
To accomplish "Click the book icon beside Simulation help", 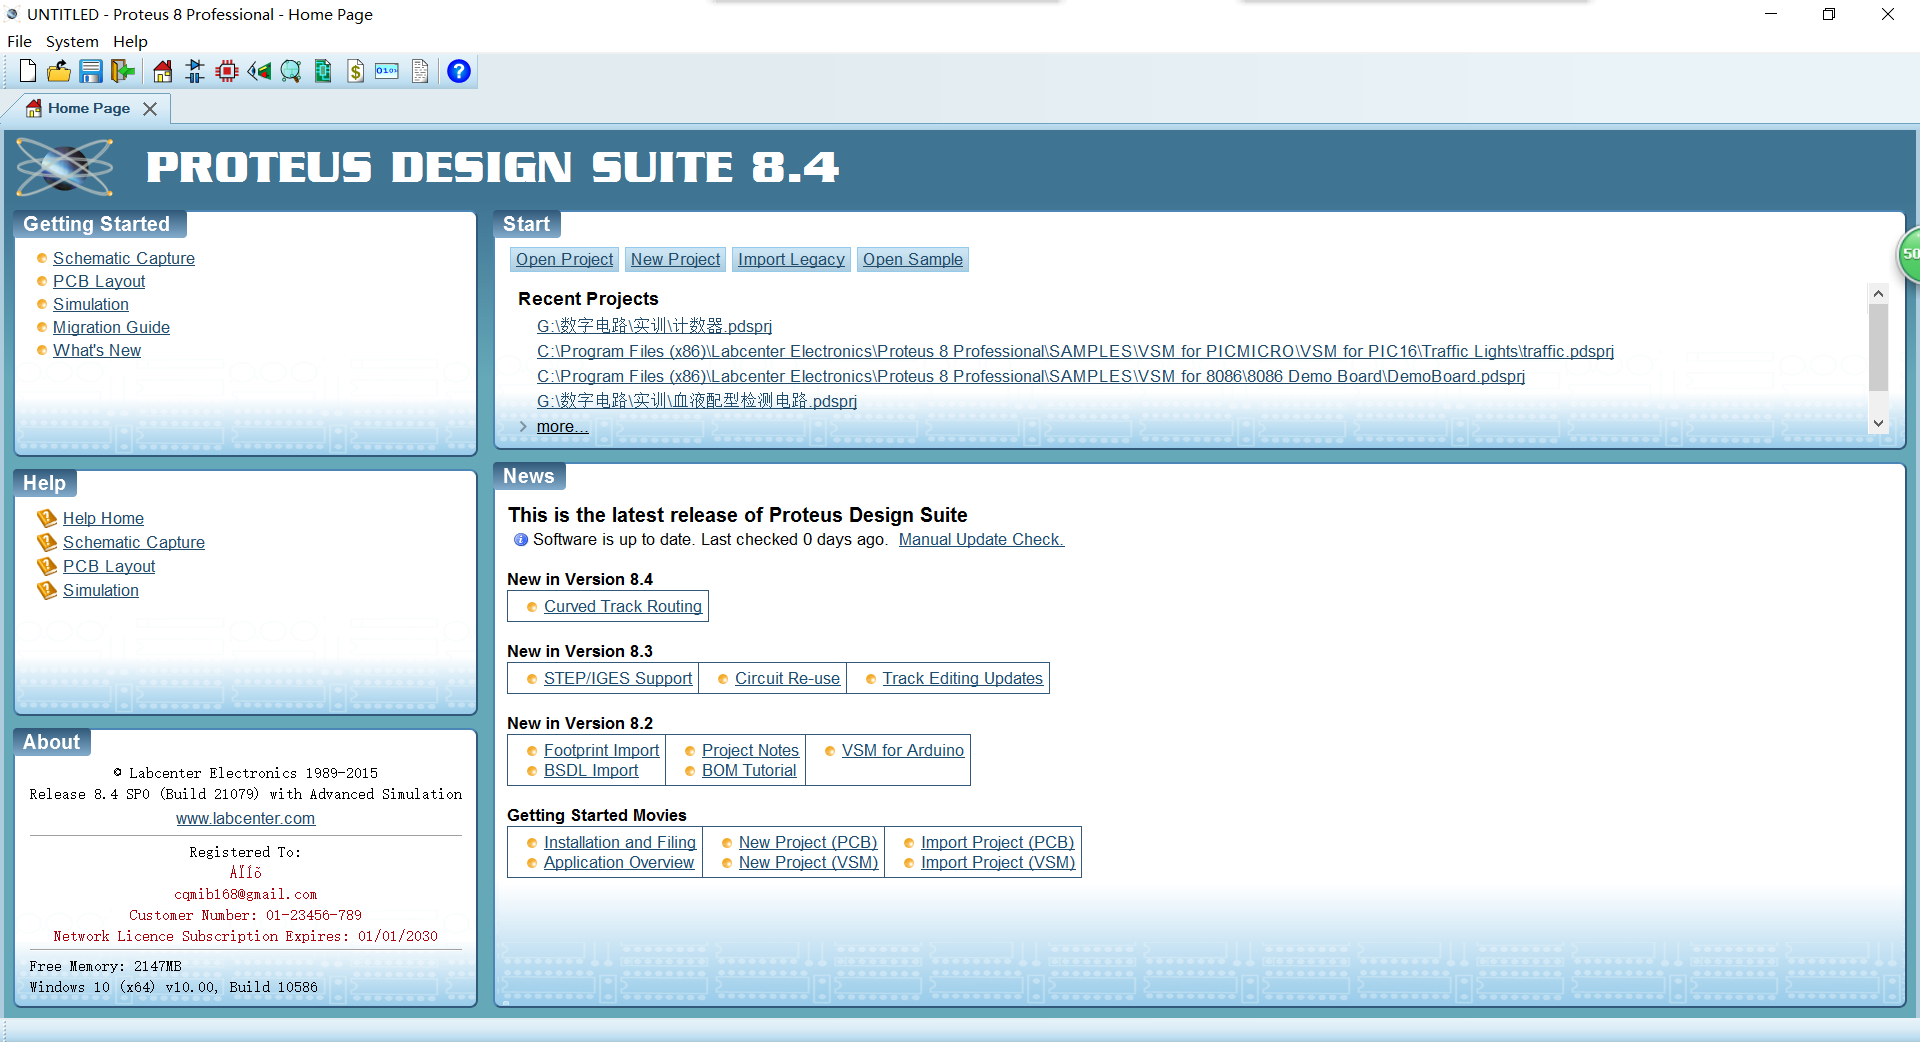I will [x=47, y=590].
